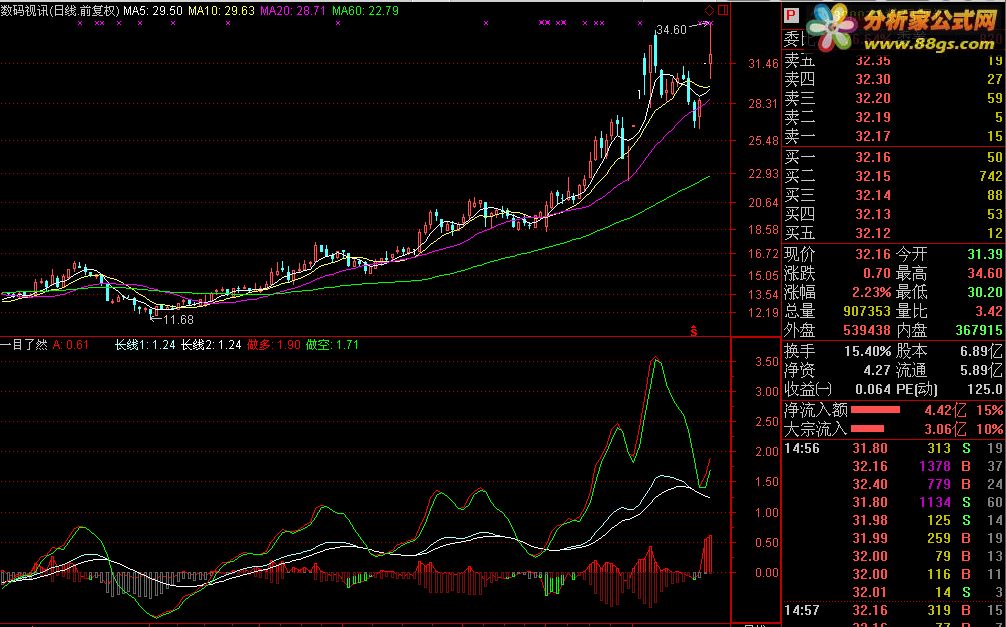Select the MA10: 29.63 label
Viewport: 1006px width, 627px height.
[221, 11]
